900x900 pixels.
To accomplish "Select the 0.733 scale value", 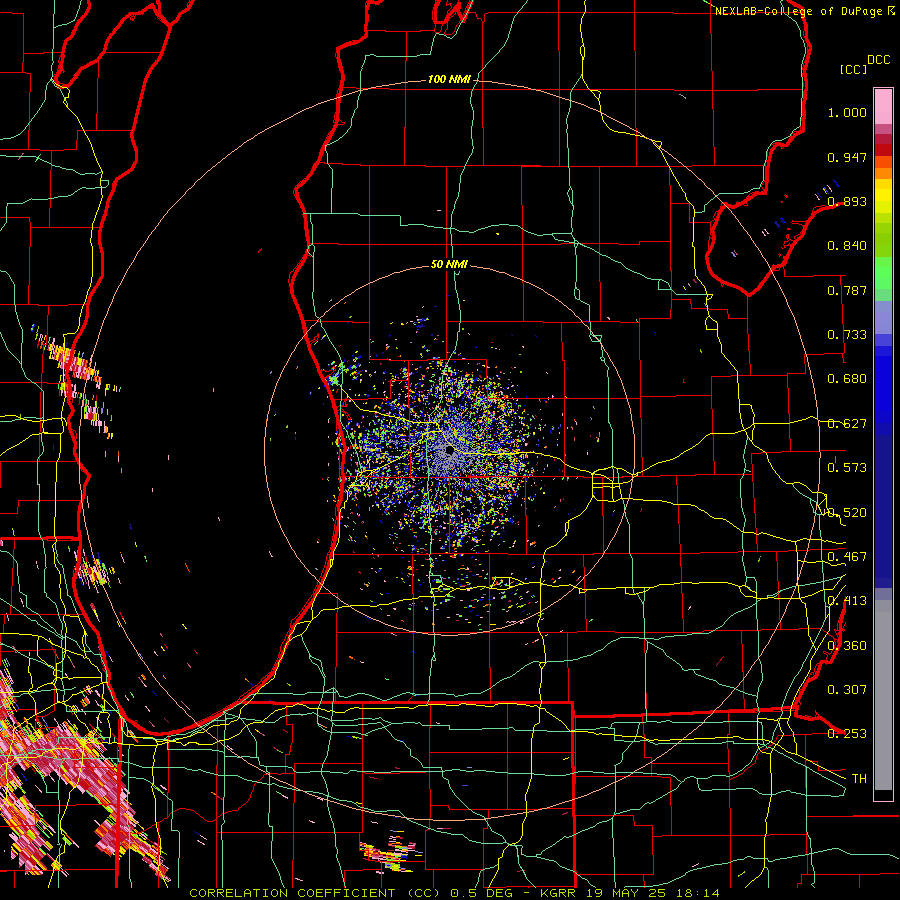I will pos(847,335).
